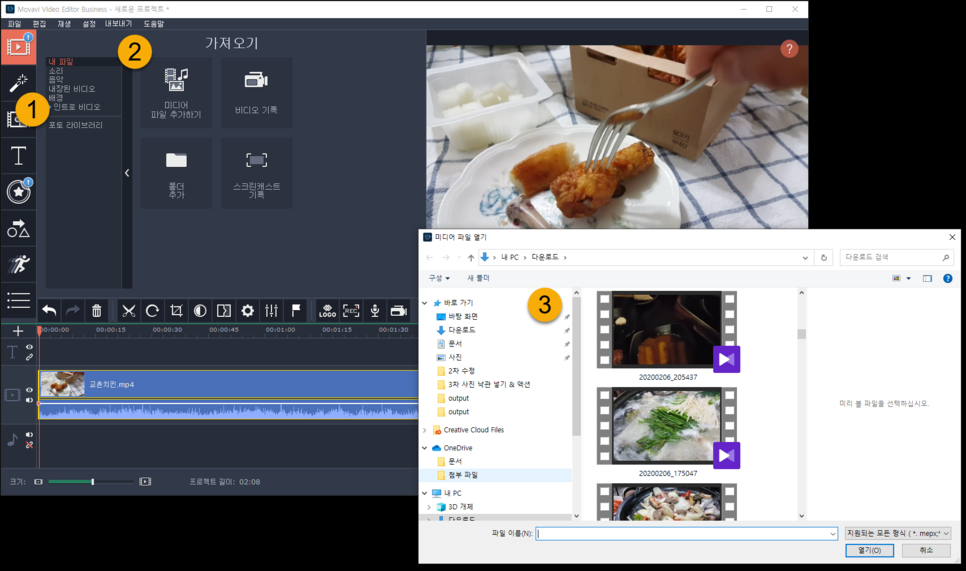The height and width of the screenshot is (571, 966).
Task: Click the zoom-out icon beside 크기
Action: 38,482
